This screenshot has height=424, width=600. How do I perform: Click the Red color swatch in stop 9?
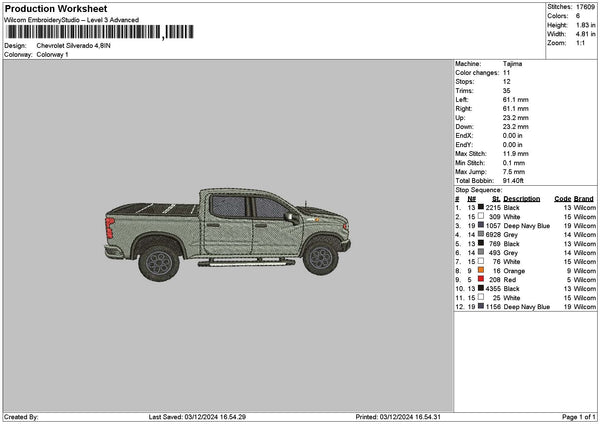(x=481, y=280)
